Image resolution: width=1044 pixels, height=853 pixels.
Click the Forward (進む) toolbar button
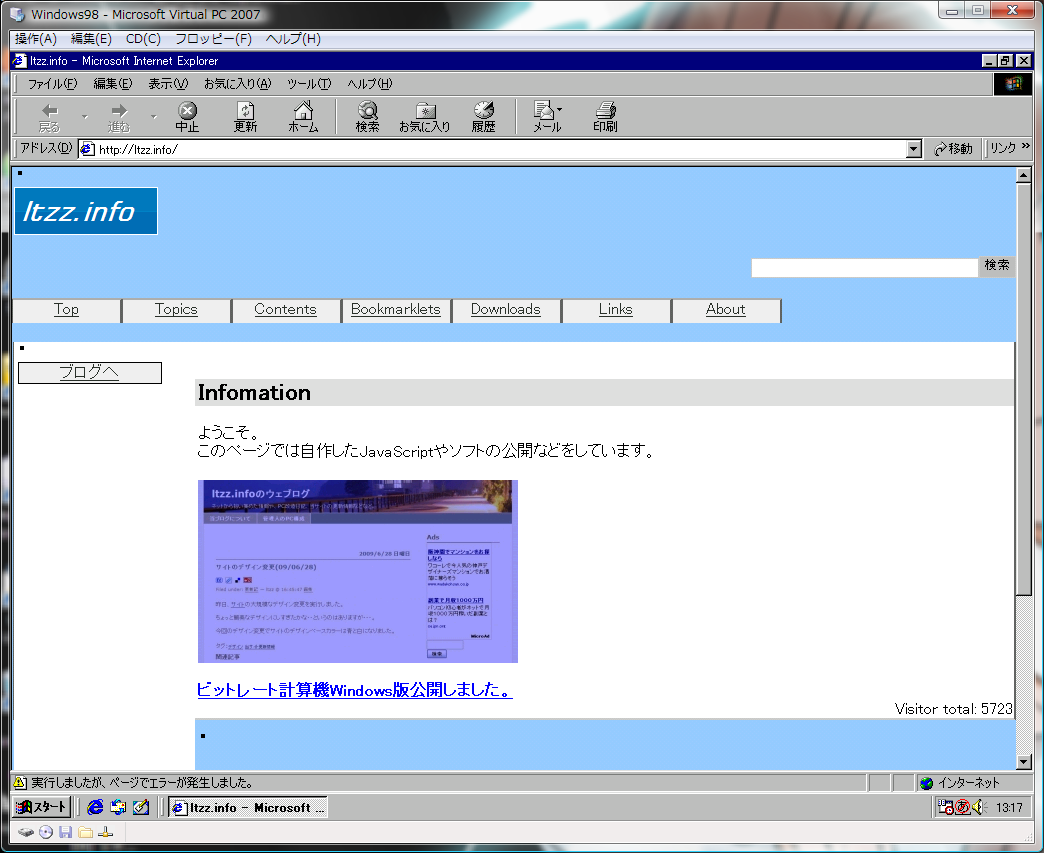click(x=119, y=117)
